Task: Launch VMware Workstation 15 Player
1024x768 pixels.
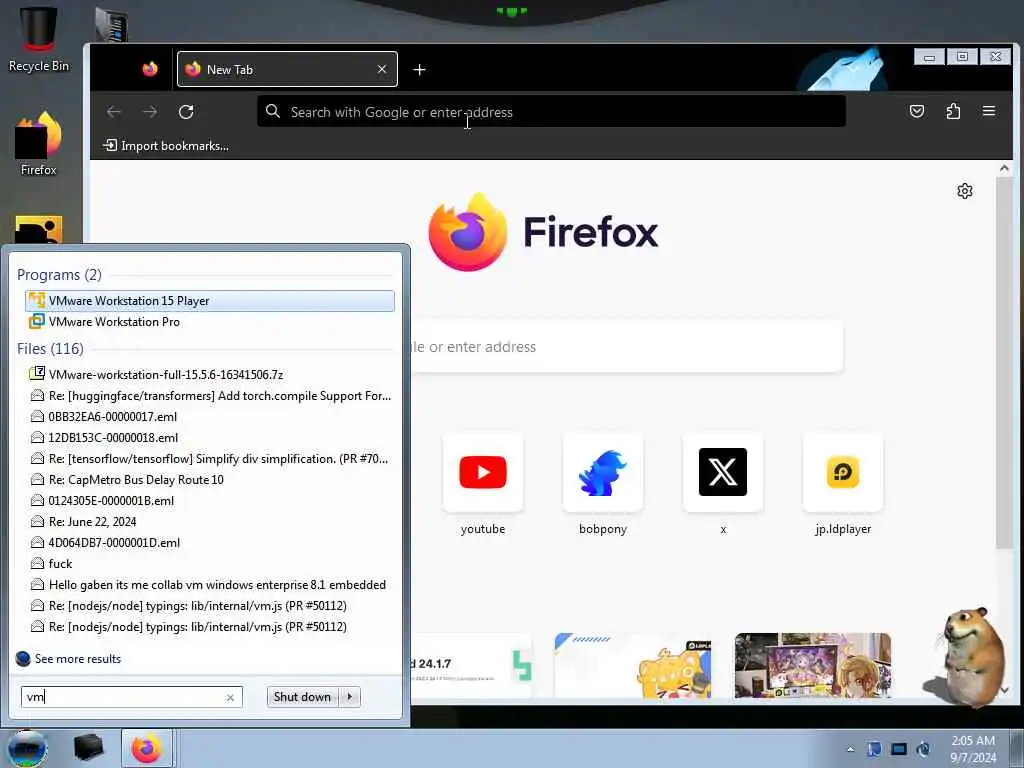Action: point(210,300)
